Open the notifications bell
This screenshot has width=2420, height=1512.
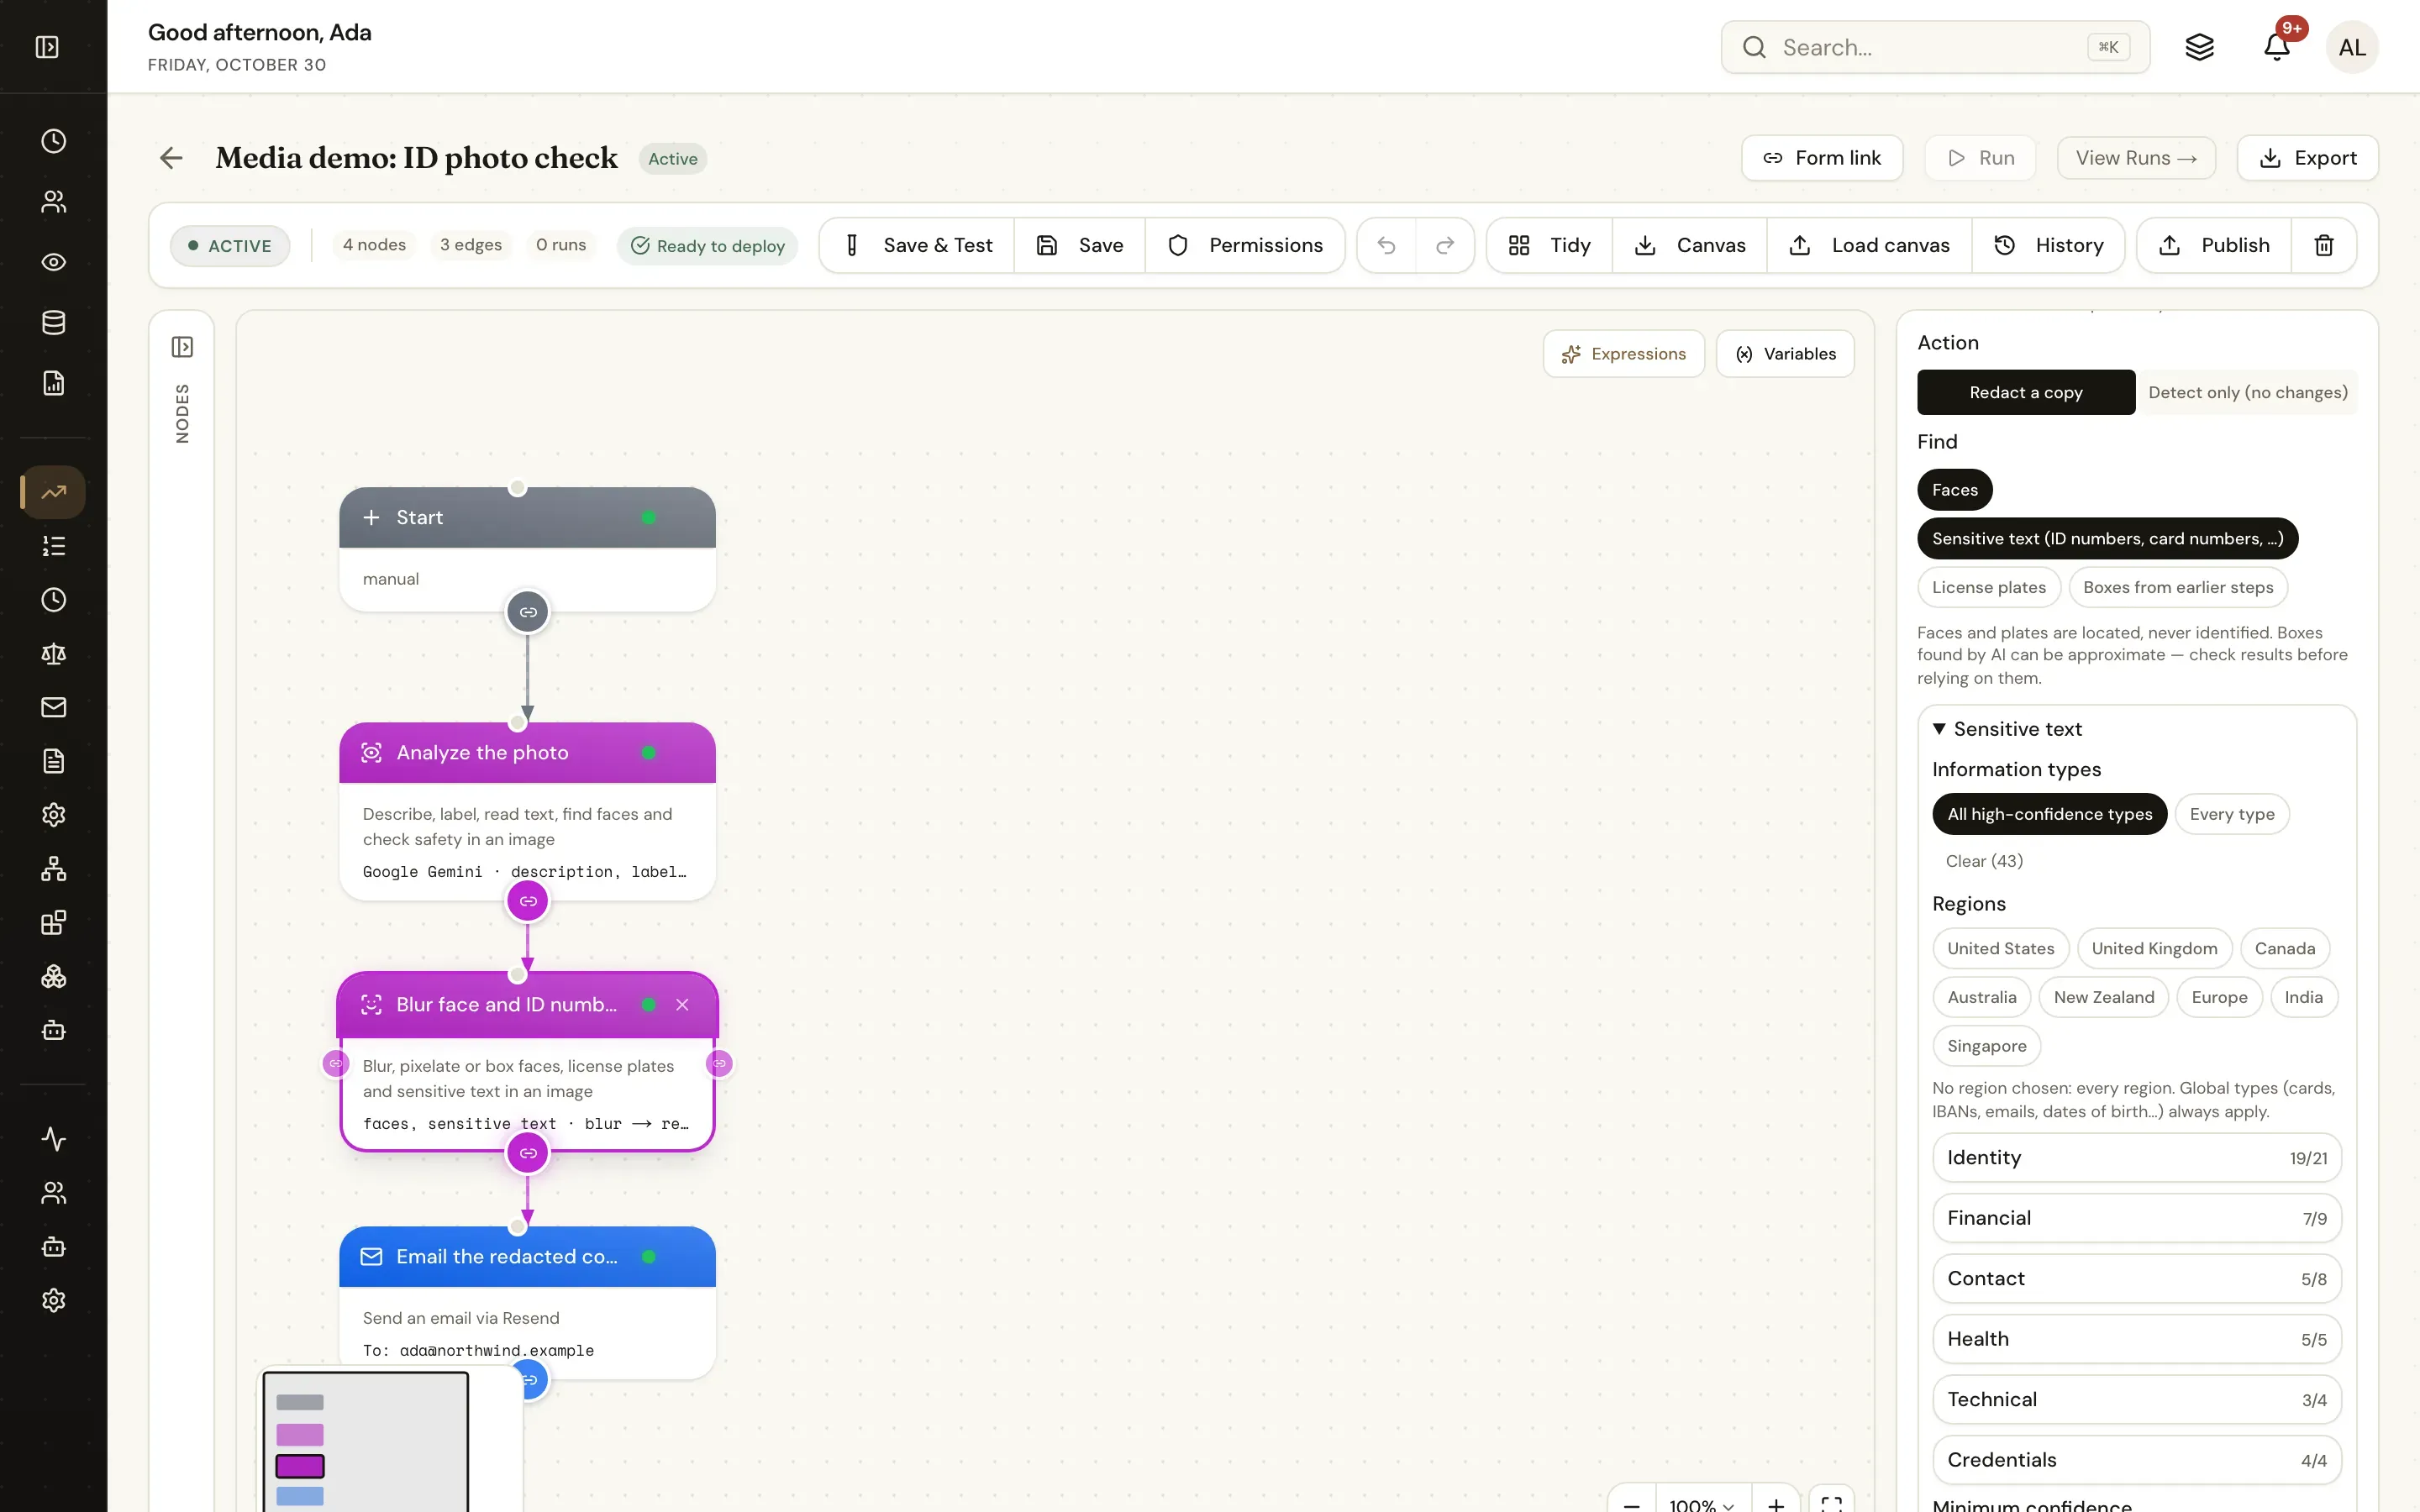[x=2276, y=47]
